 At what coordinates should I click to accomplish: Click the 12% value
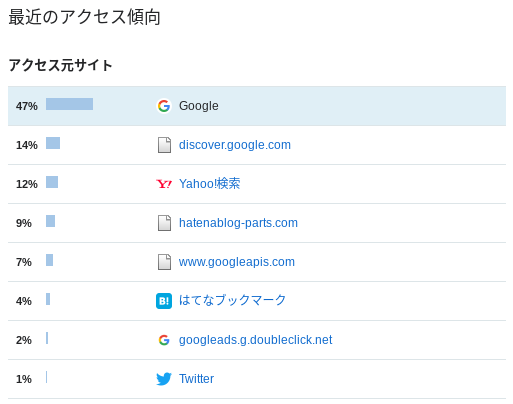coord(27,184)
